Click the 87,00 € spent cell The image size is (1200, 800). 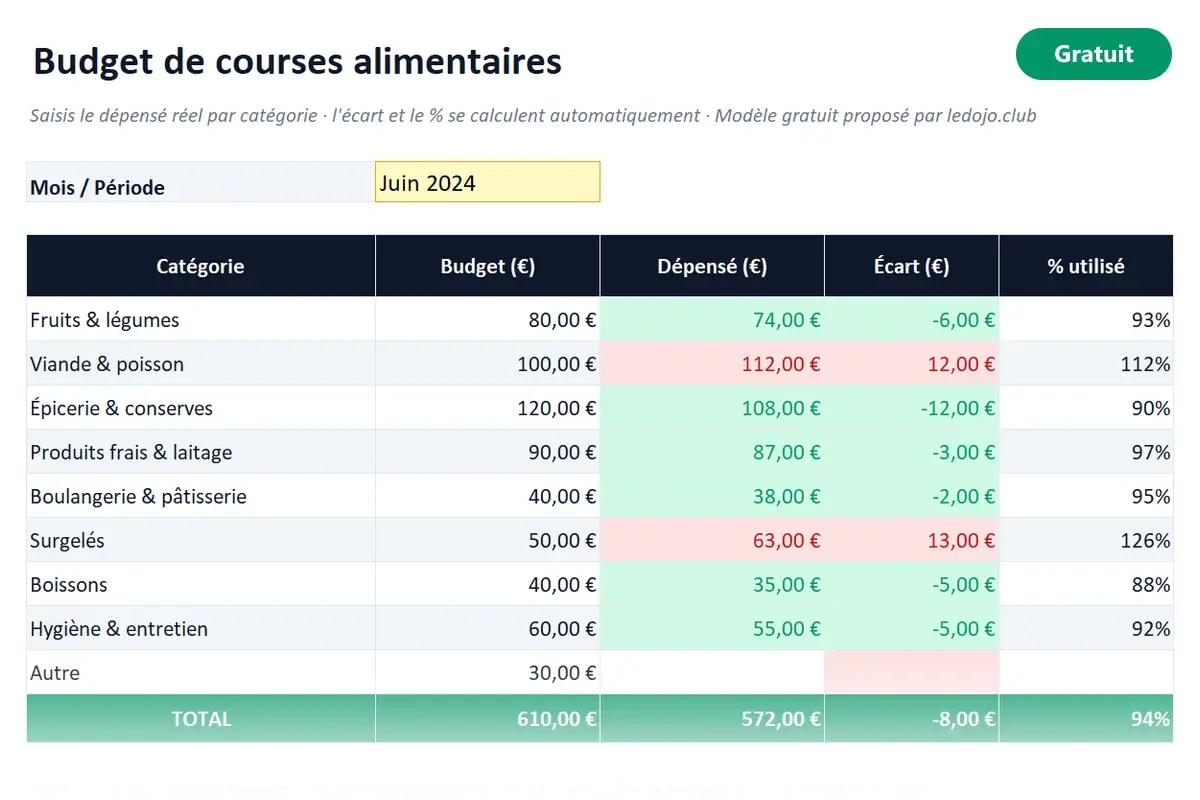(x=712, y=452)
